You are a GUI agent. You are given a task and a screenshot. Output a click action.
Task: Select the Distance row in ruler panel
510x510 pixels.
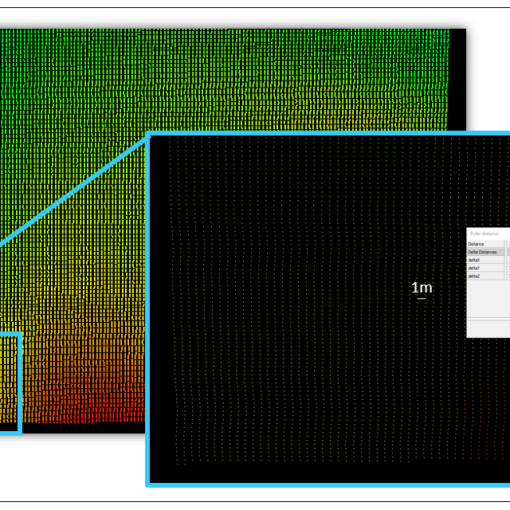coord(488,244)
